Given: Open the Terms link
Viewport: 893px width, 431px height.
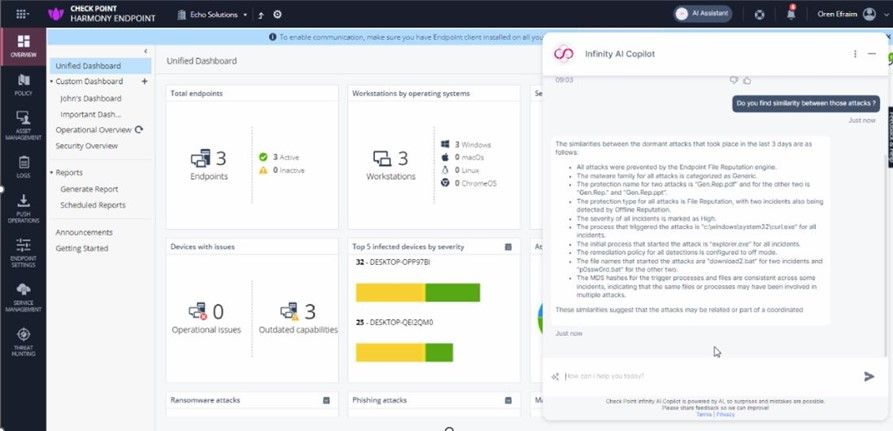Looking at the screenshot, I should pyautogui.click(x=704, y=414).
